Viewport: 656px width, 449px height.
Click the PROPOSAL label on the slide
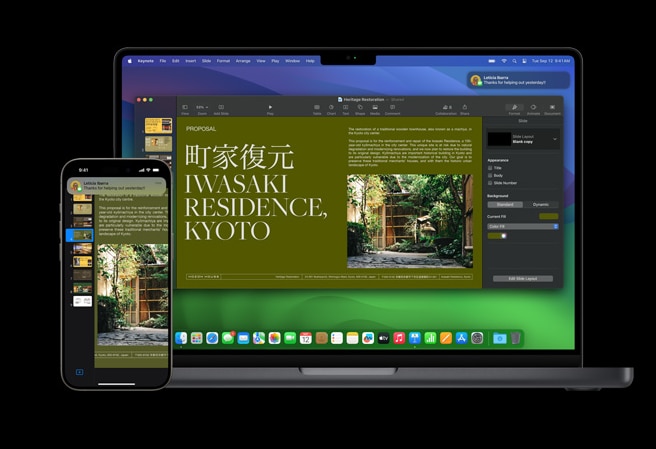click(201, 129)
